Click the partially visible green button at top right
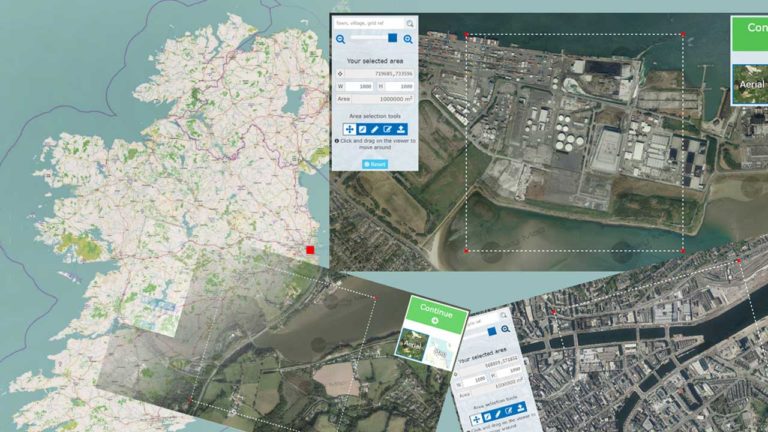This screenshot has height=432, width=768. [749, 33]
